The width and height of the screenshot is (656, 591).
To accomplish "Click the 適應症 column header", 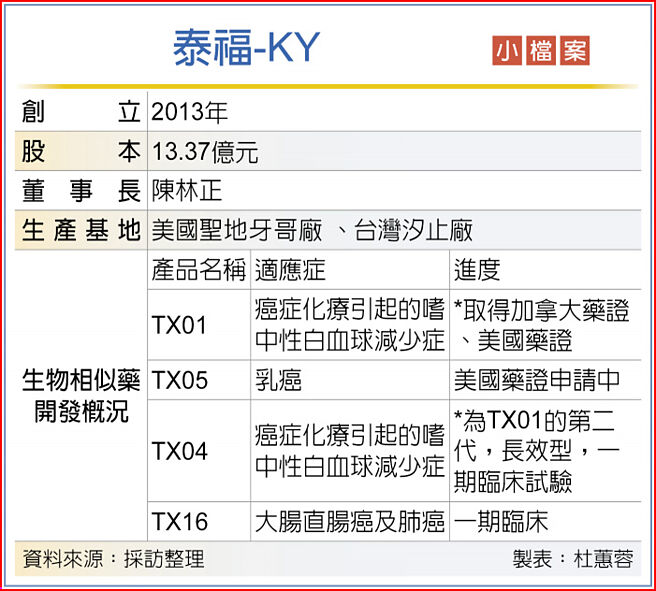I will coord(290,270).
